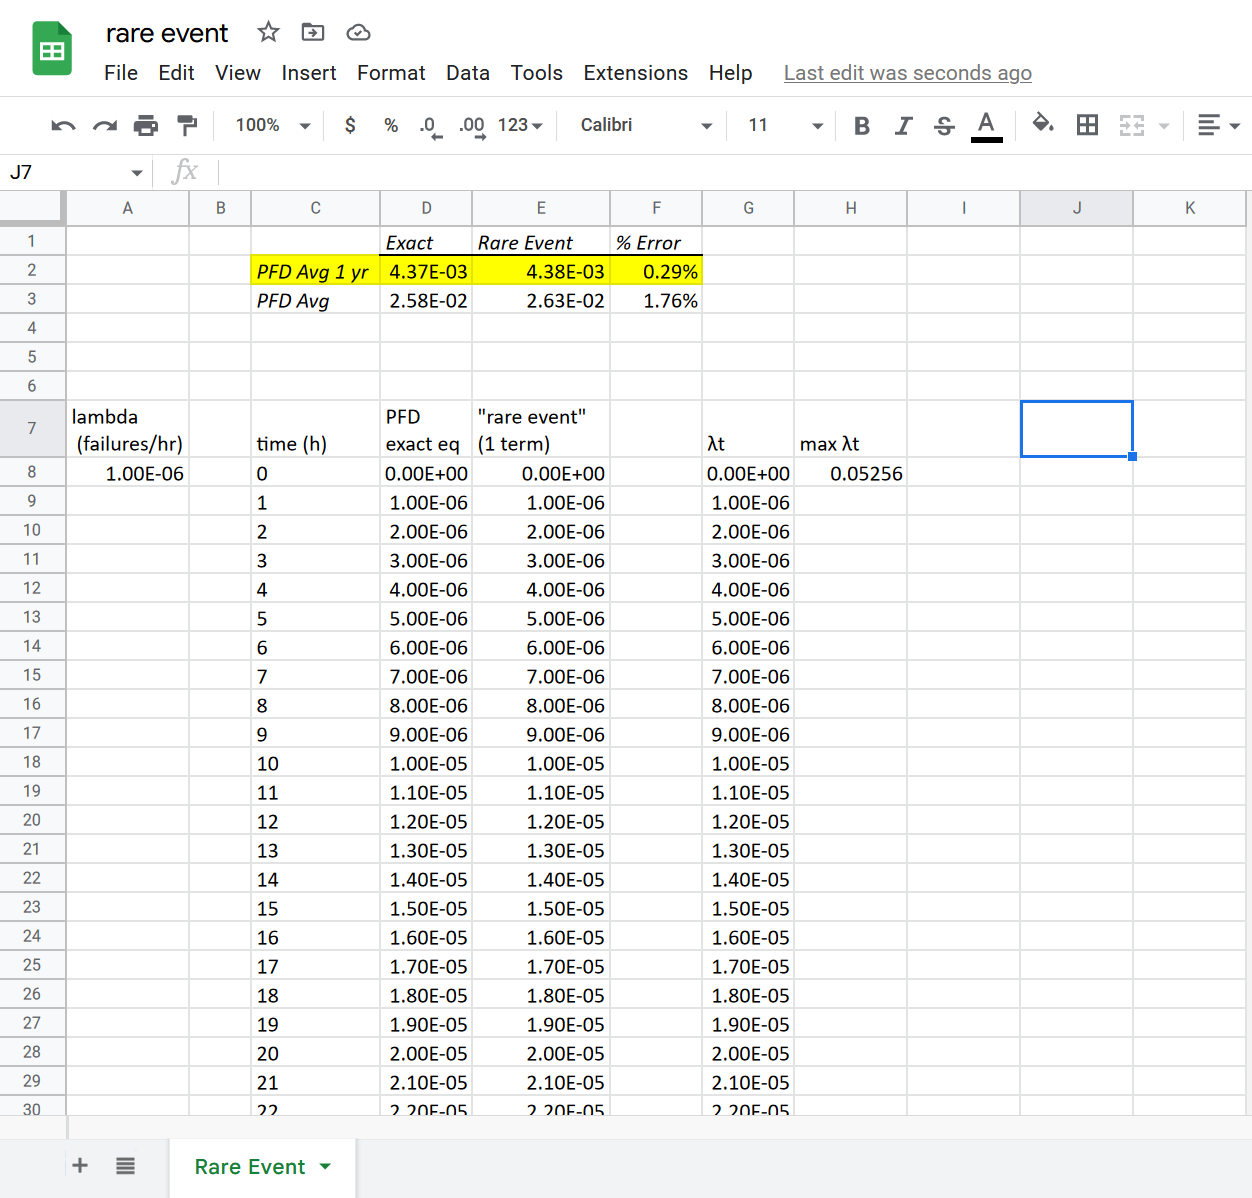The width and height of the screenshot is (1252, 1198).
Task: Format as currency with dollar button
Action: pyautogui.click(x=350, y=125)
